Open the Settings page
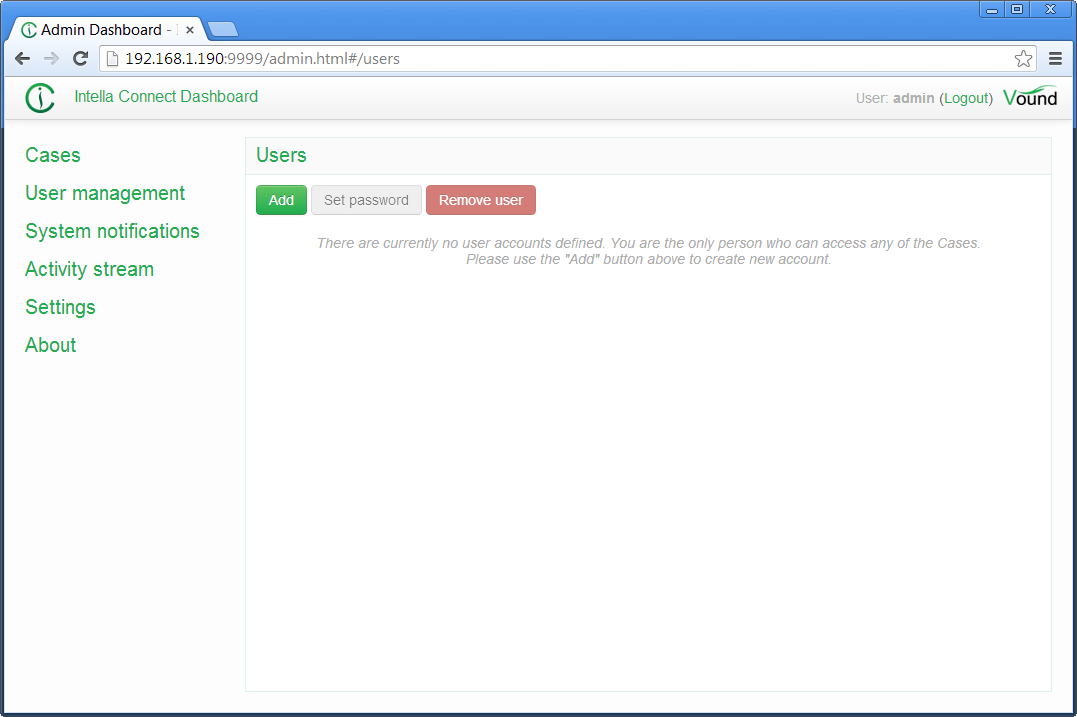 point(60,307)
